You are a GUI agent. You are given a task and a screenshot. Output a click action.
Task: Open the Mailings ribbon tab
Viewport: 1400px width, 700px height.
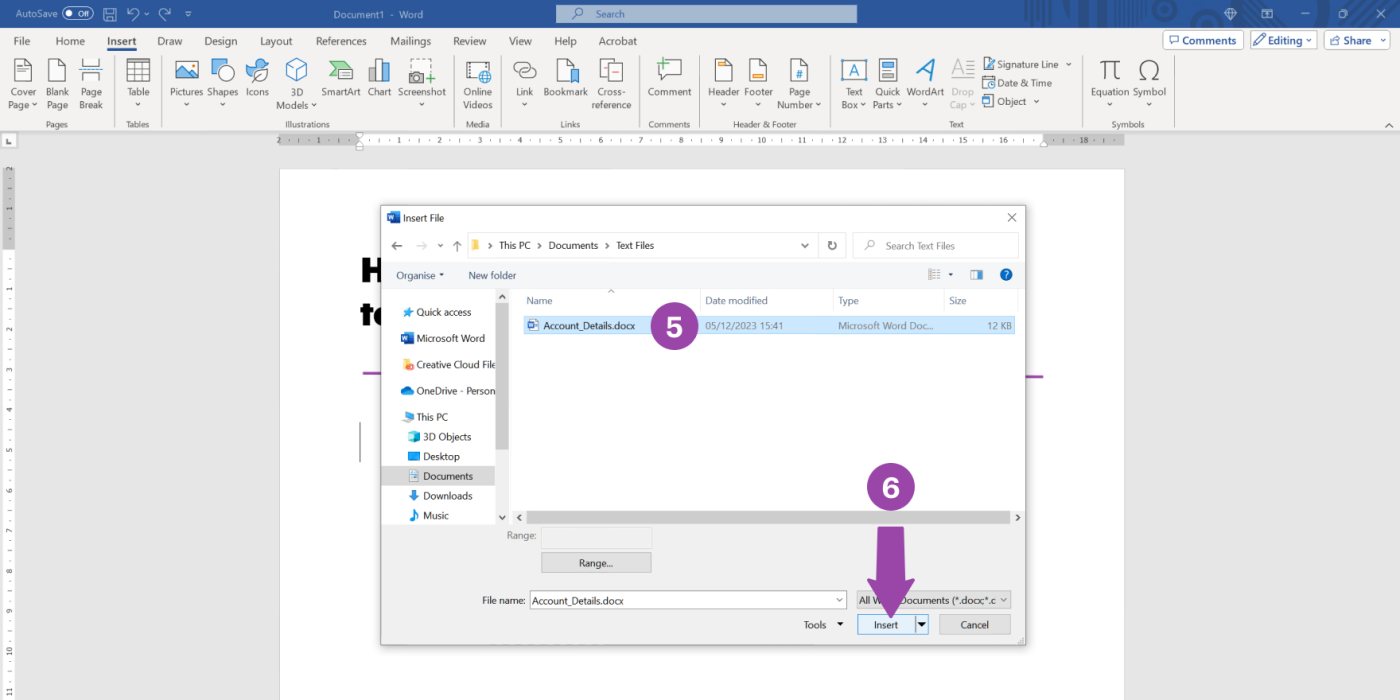click(x=410, y=41)
